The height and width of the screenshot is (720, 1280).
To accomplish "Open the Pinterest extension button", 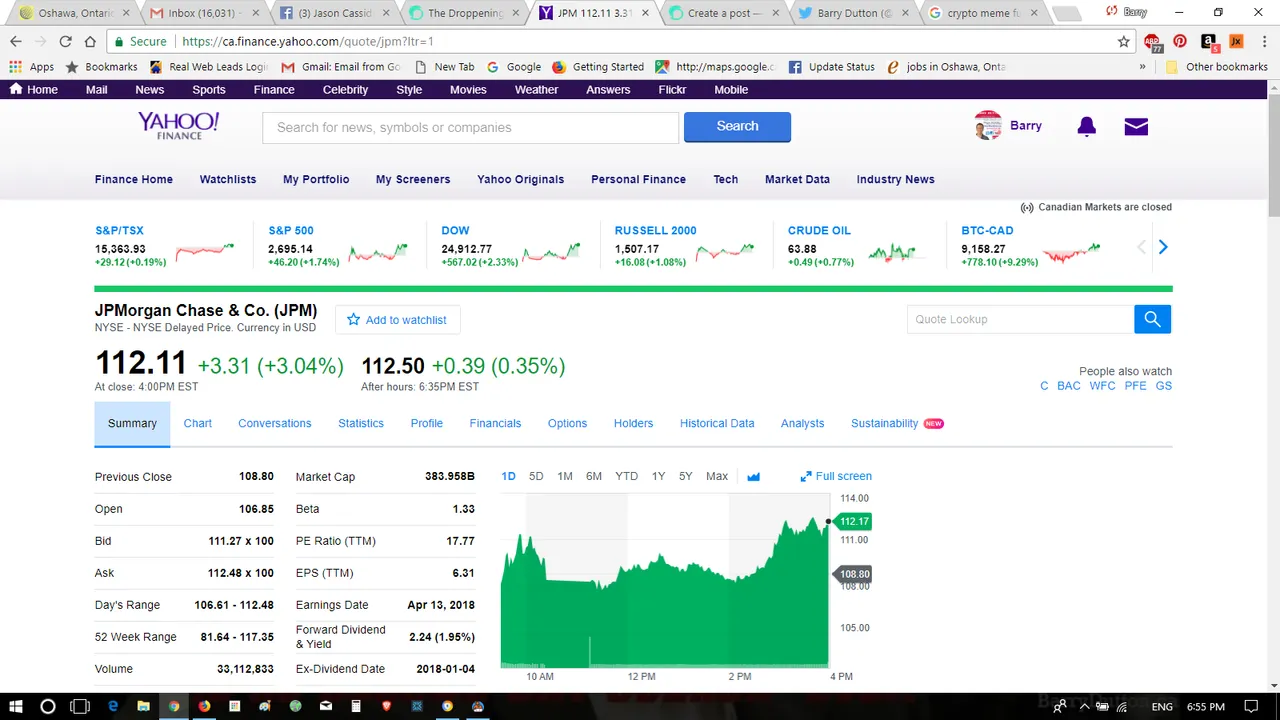I will (1180, 42).
